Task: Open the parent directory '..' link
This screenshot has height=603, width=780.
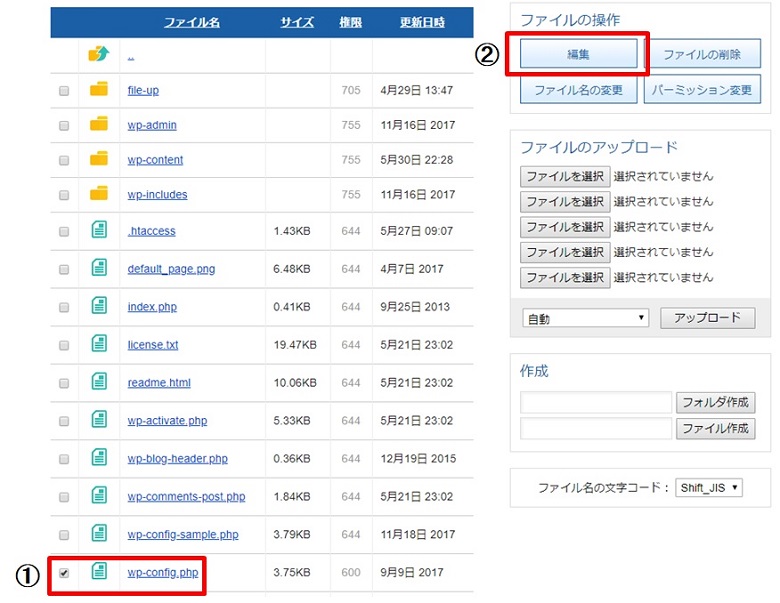Action: (131, 57)
